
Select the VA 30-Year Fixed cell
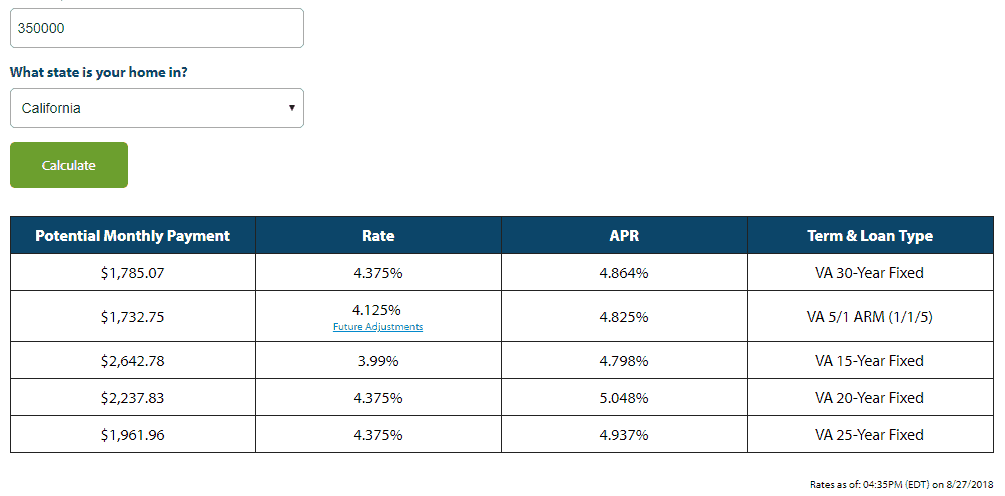coord(870,272)
